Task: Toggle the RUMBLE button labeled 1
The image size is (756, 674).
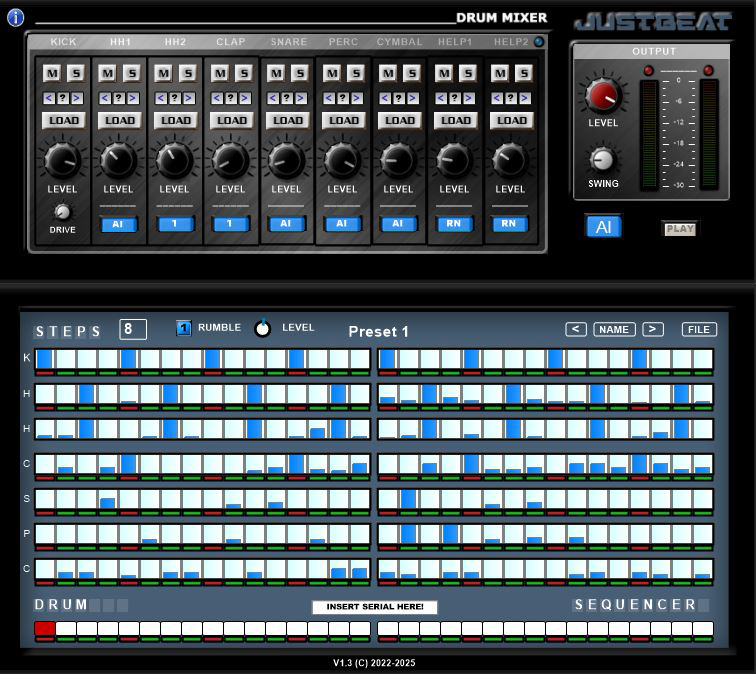Action: click(183, 328)
